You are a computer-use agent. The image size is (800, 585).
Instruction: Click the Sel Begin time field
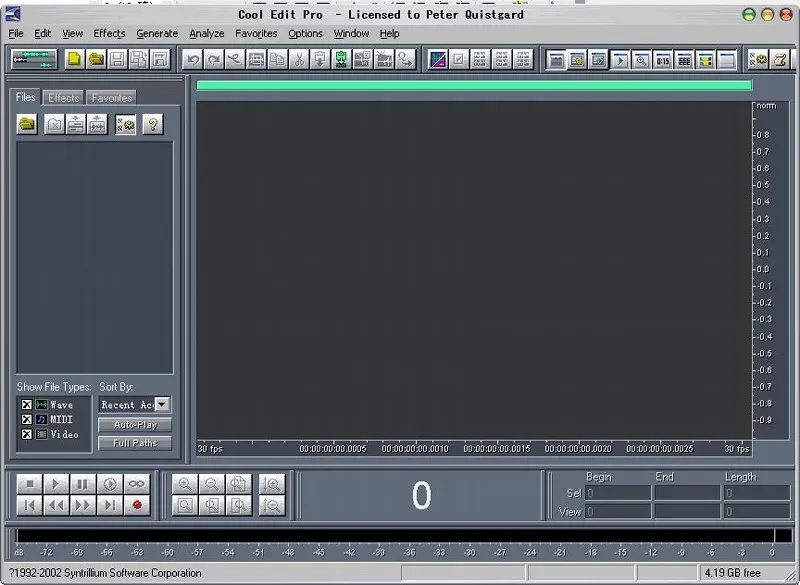click(x=618, y=493)
